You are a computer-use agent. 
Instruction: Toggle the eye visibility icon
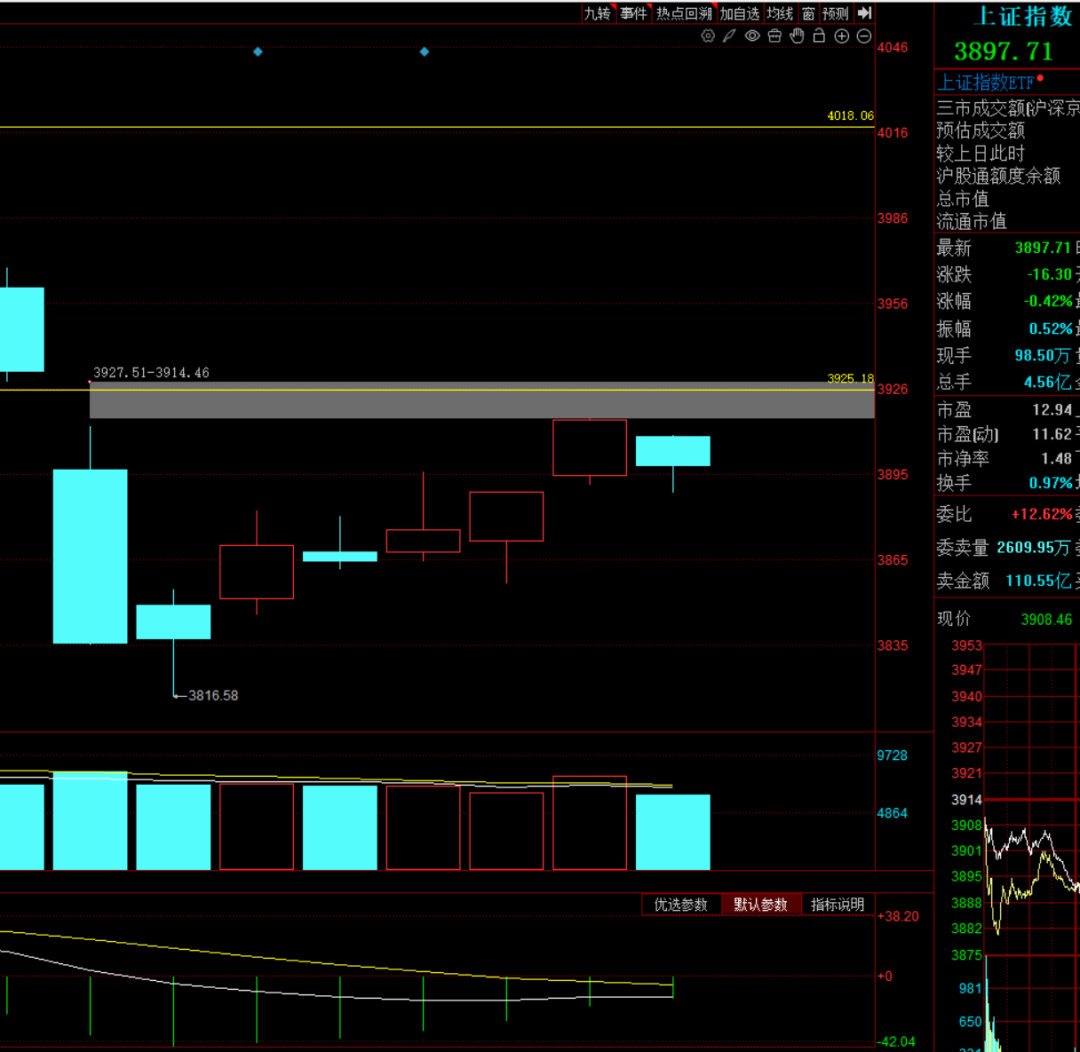[752, 36]
